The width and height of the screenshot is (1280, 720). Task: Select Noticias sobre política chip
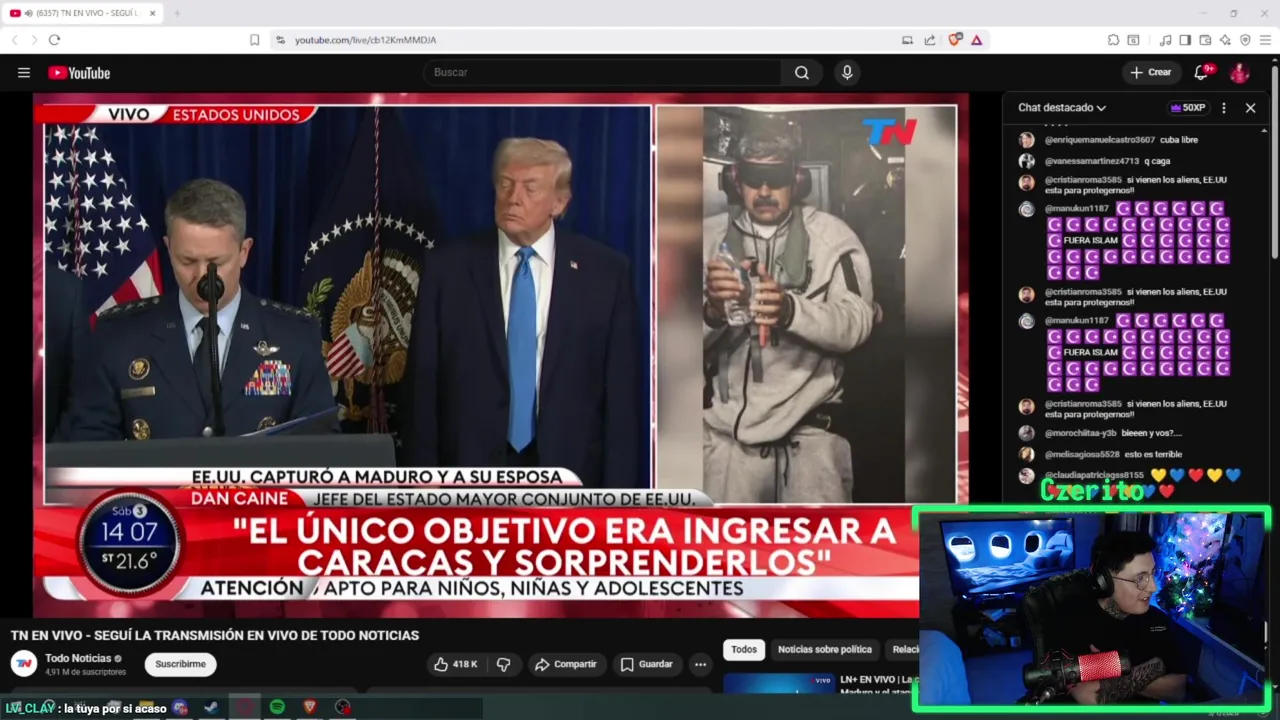825,650
